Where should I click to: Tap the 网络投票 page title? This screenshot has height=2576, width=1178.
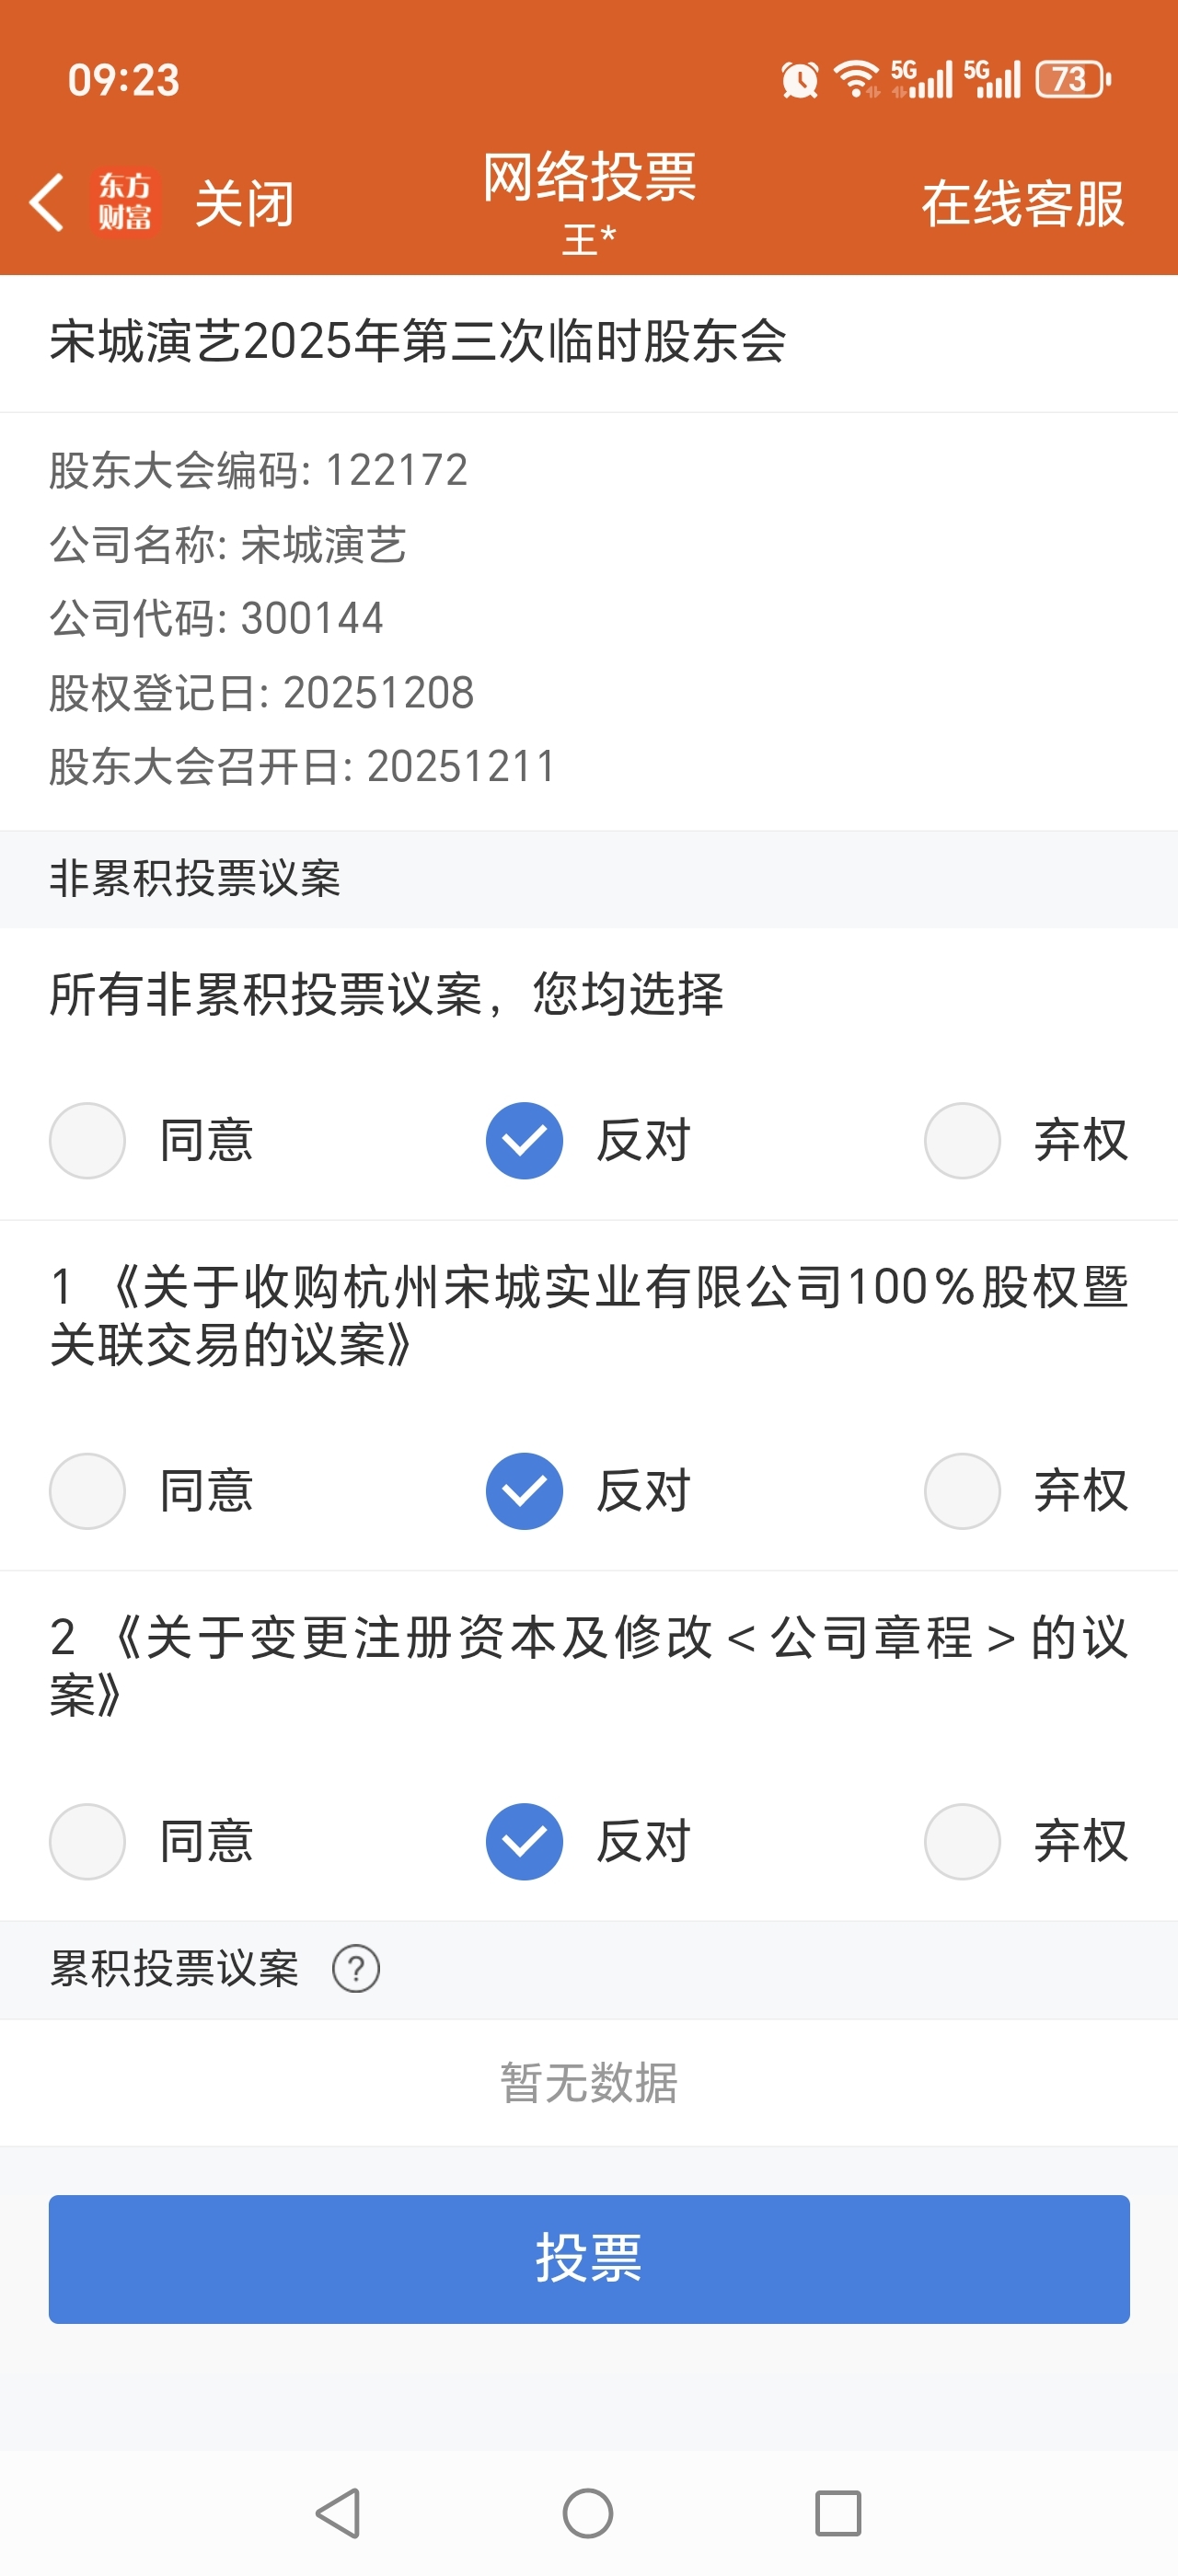pos(589,178)
